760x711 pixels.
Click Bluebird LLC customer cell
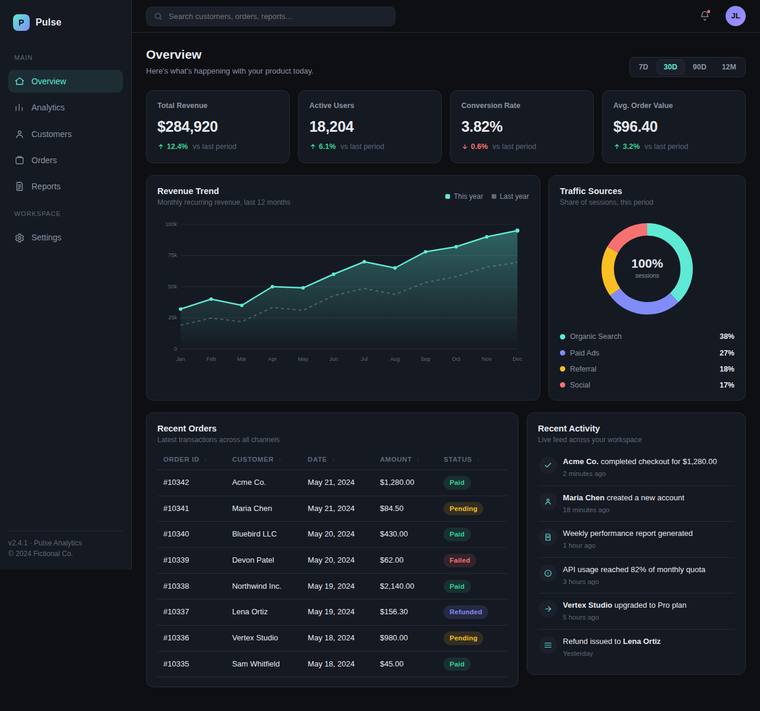pos(254,534)
